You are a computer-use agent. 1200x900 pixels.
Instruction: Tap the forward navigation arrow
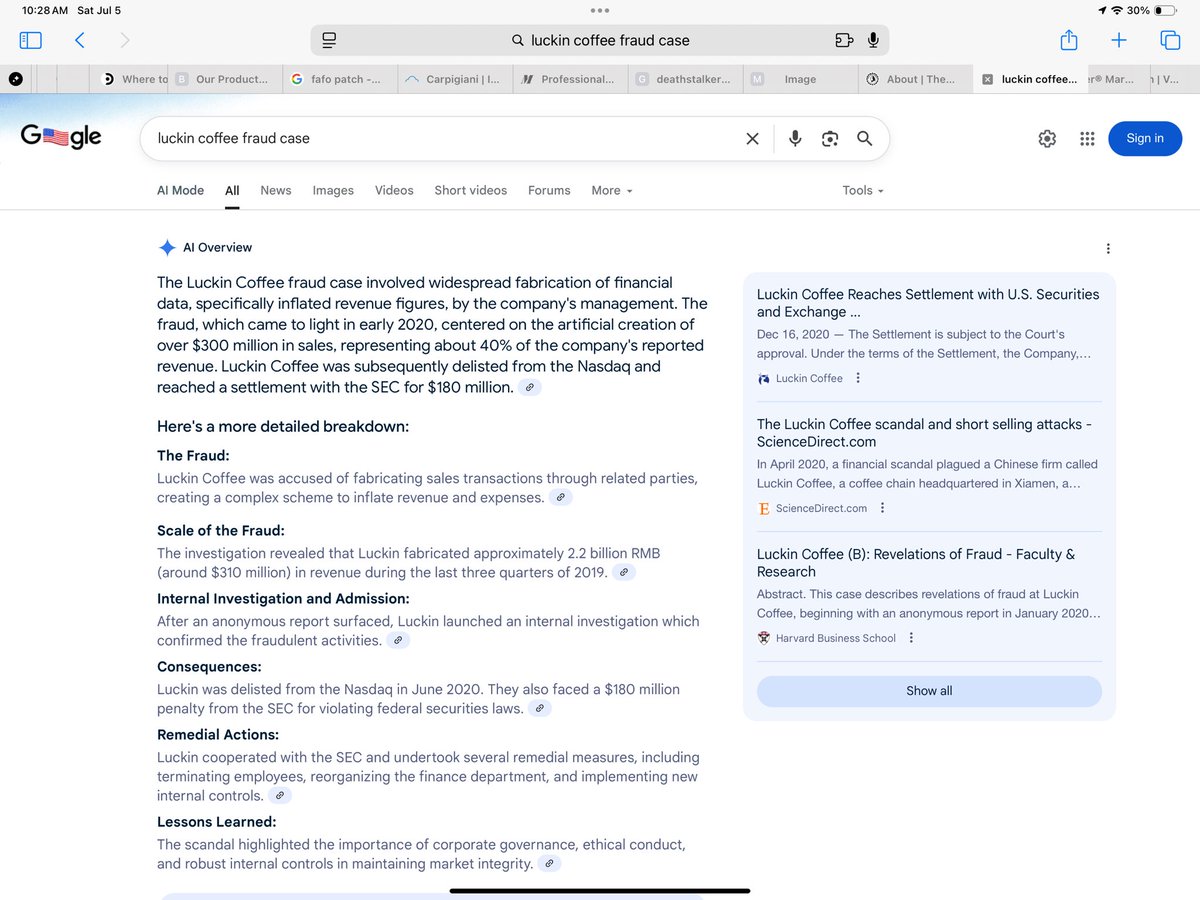pos(125,40)
